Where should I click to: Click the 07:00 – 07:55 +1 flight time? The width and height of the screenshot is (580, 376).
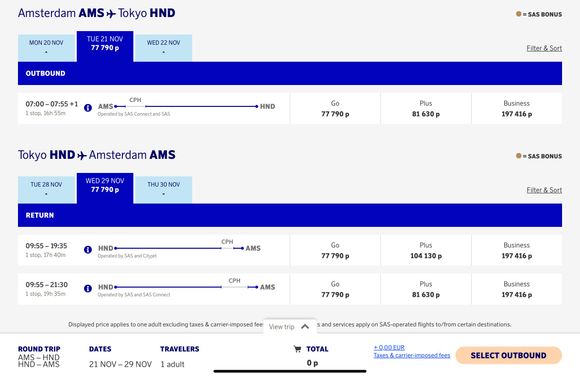(52, 104)
